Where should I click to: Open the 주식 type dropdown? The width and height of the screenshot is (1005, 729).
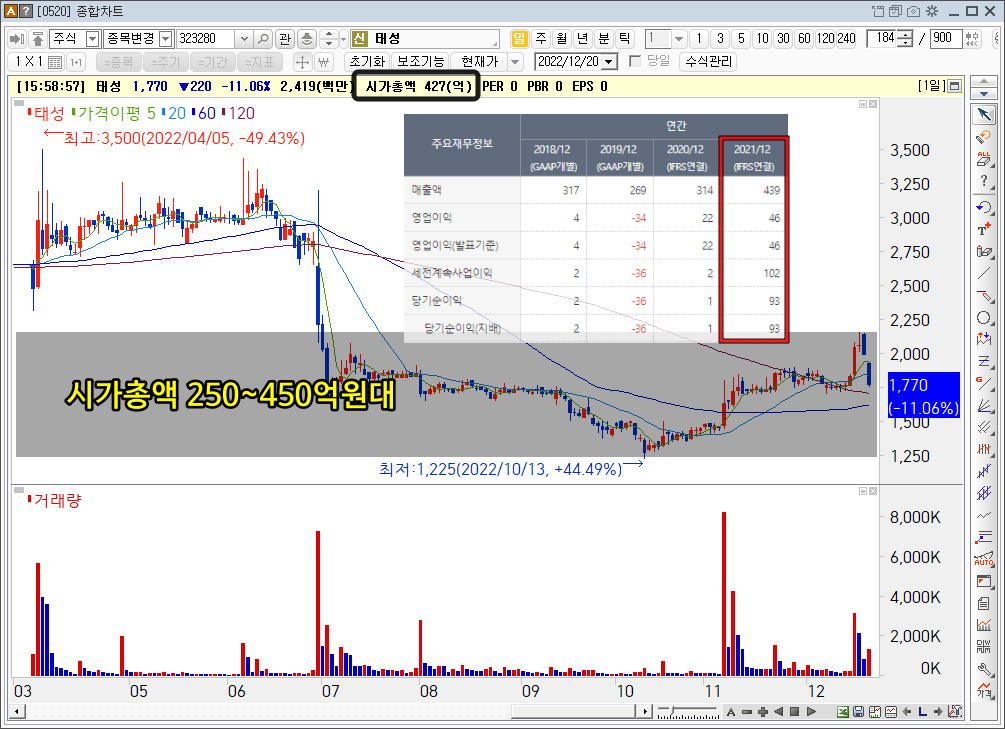[93, 39]
